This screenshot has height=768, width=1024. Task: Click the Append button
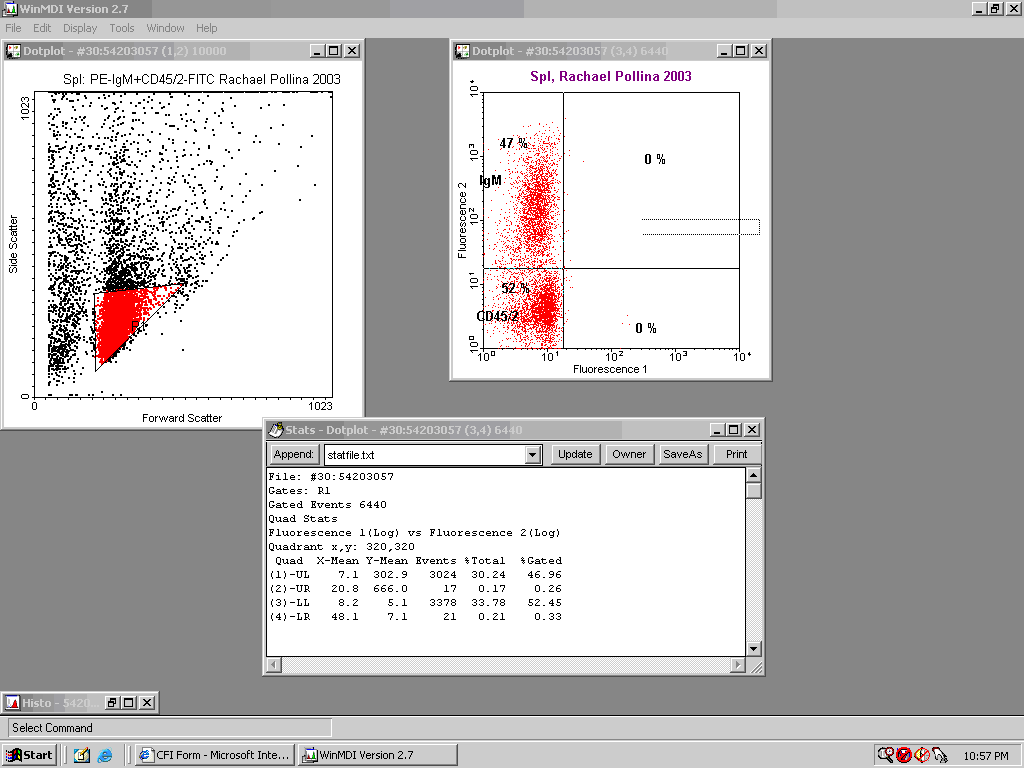(x=294, y=454)
